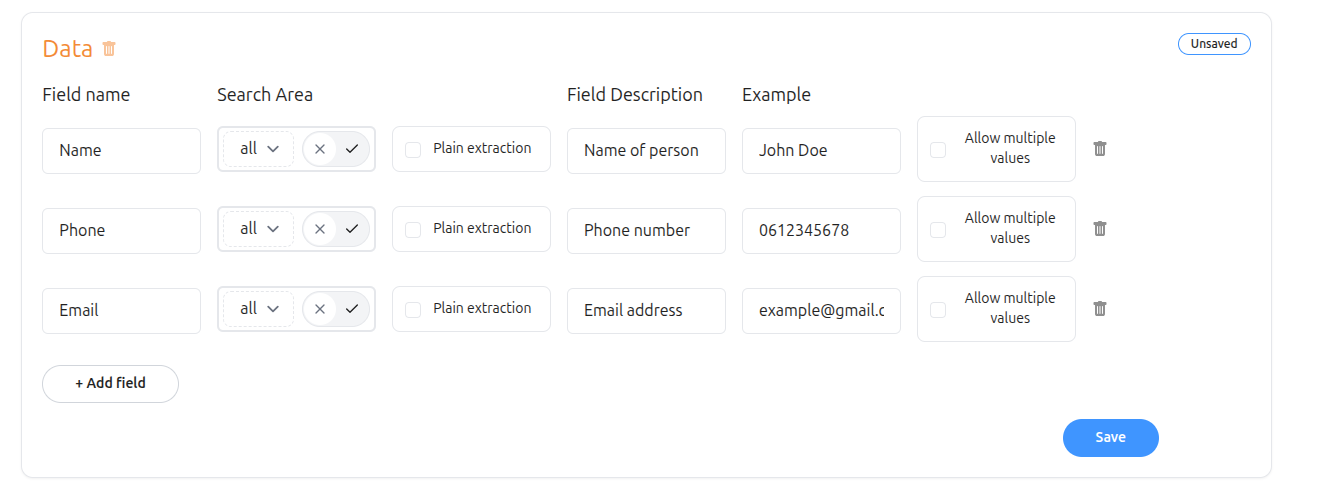Save the data fields
Image resolution: width=1339 pixels, height=485 pixels.
click(x=1110, y=438)
